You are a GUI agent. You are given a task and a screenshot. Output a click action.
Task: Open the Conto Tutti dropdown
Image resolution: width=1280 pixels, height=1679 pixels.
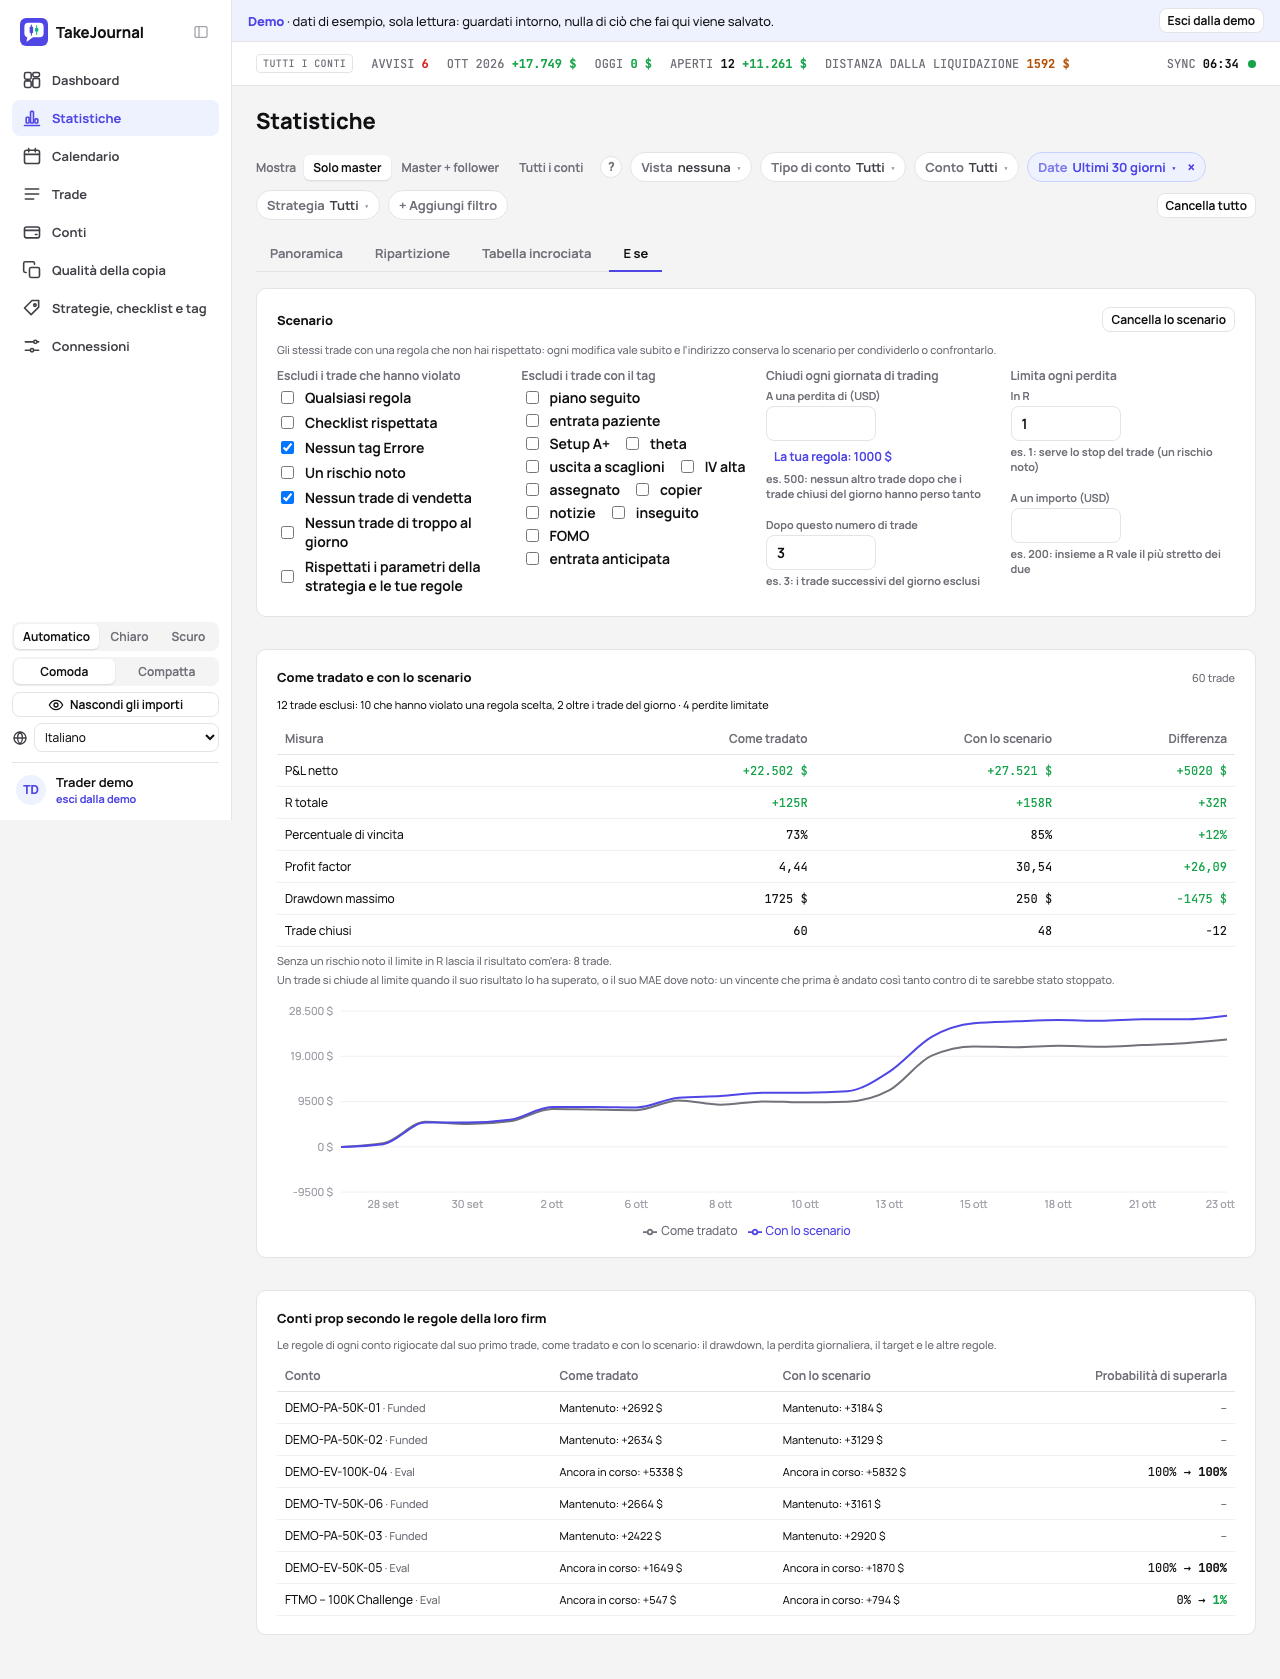coord(966,167)
